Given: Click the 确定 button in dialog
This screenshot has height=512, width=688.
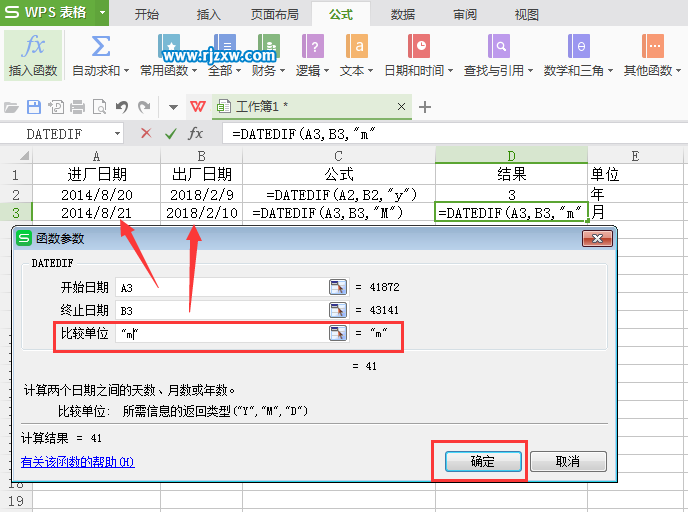Looking at the screenshot, I should point(483,461).
